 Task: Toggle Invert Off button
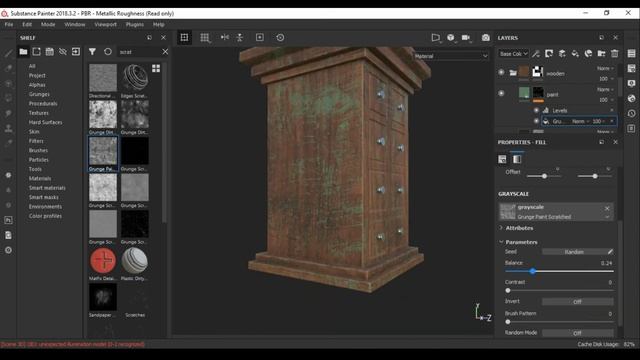click(x=577, y=302)
